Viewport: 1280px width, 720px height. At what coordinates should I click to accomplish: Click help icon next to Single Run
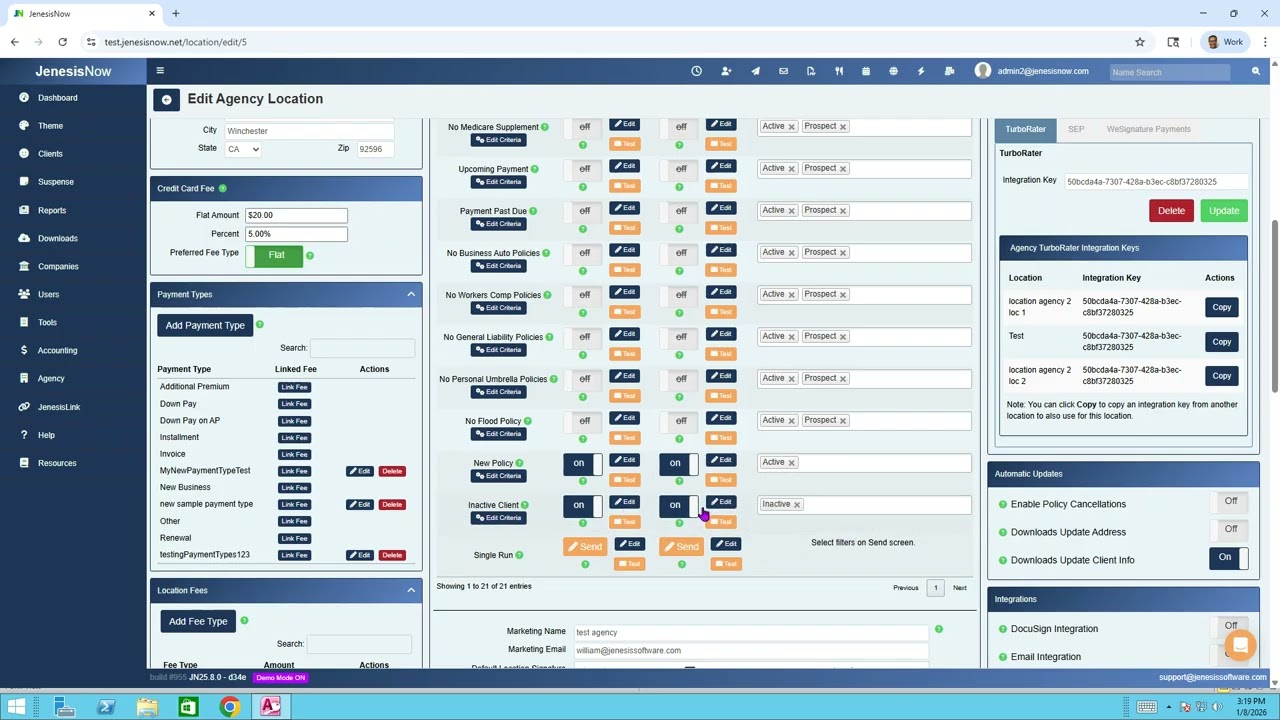pos(519,555)
